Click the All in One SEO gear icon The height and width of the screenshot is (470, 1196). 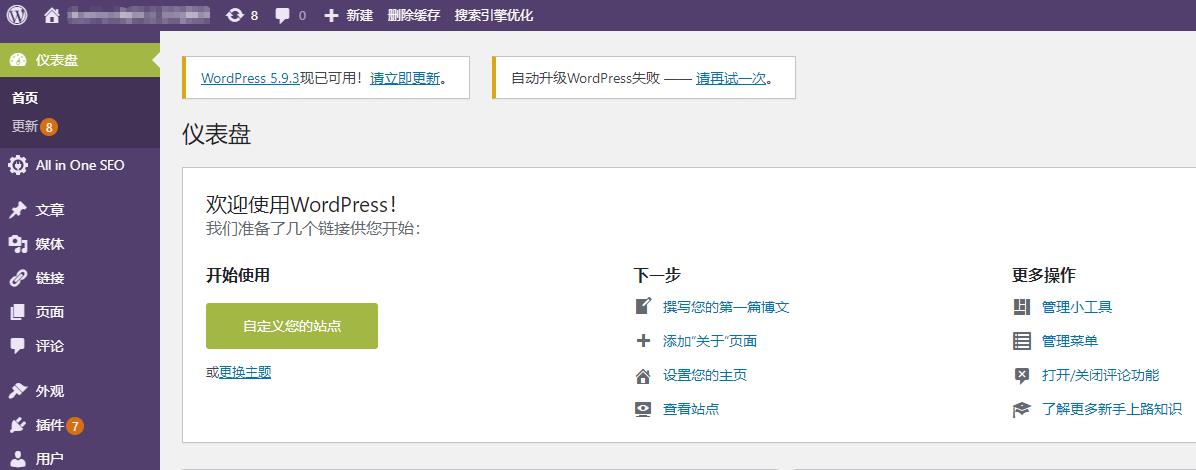pyautogui.click(x=18, y=166)
